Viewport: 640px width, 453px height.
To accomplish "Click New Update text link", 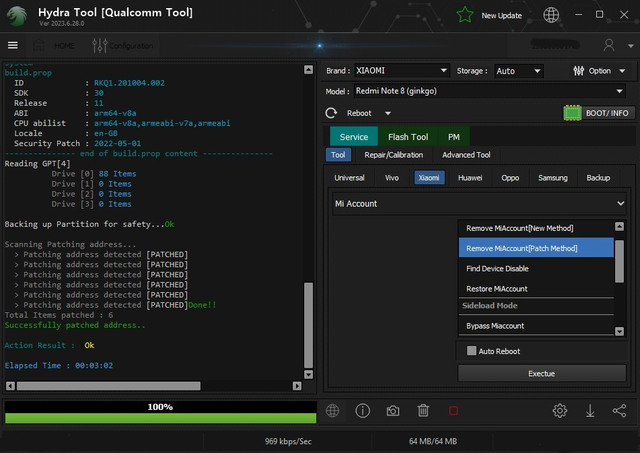I will pyautogui.click(x=501, y=16).
